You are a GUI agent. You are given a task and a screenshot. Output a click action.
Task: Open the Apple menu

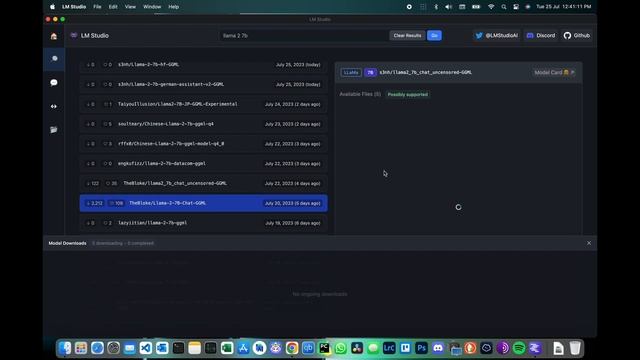pos(52,7)
